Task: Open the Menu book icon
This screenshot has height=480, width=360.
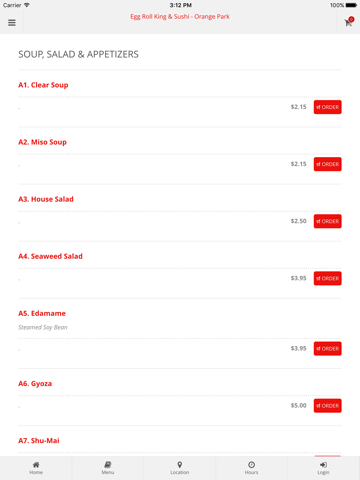Action: tap(108, 465)
